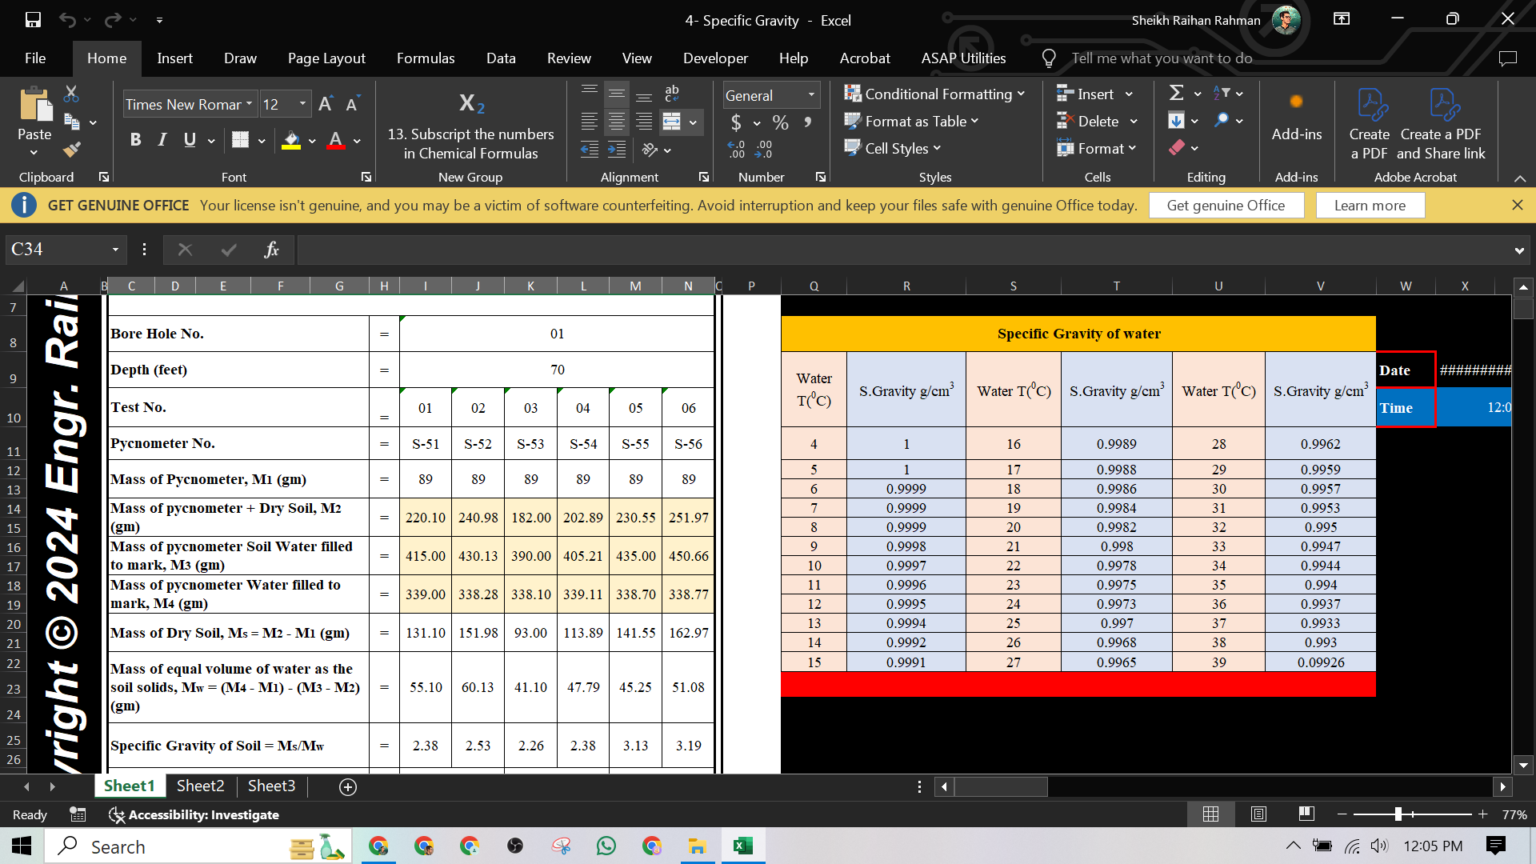The width and height of the screenshot is (1536, 864).
Task: Switch to Page Break Preview in status bar
Action: coord(1306,814)
